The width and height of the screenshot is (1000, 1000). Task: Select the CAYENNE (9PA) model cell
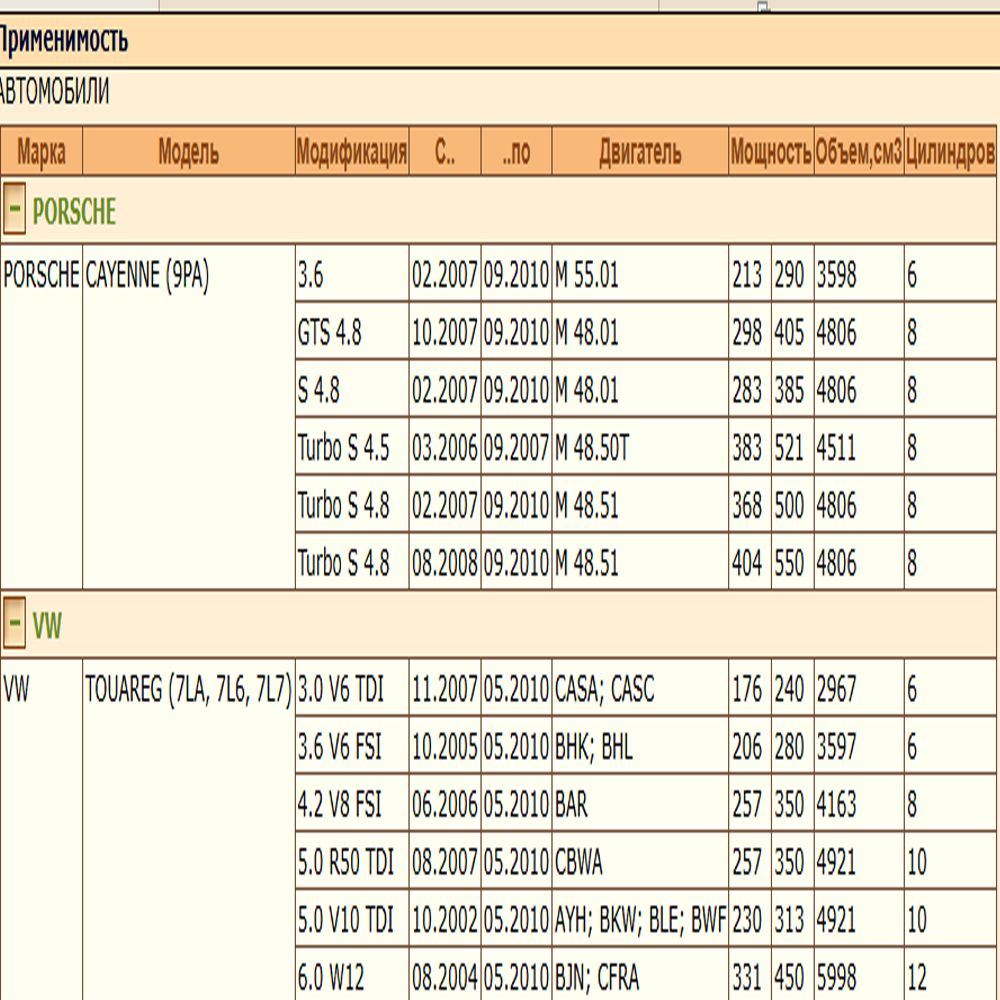coord(147,276)
